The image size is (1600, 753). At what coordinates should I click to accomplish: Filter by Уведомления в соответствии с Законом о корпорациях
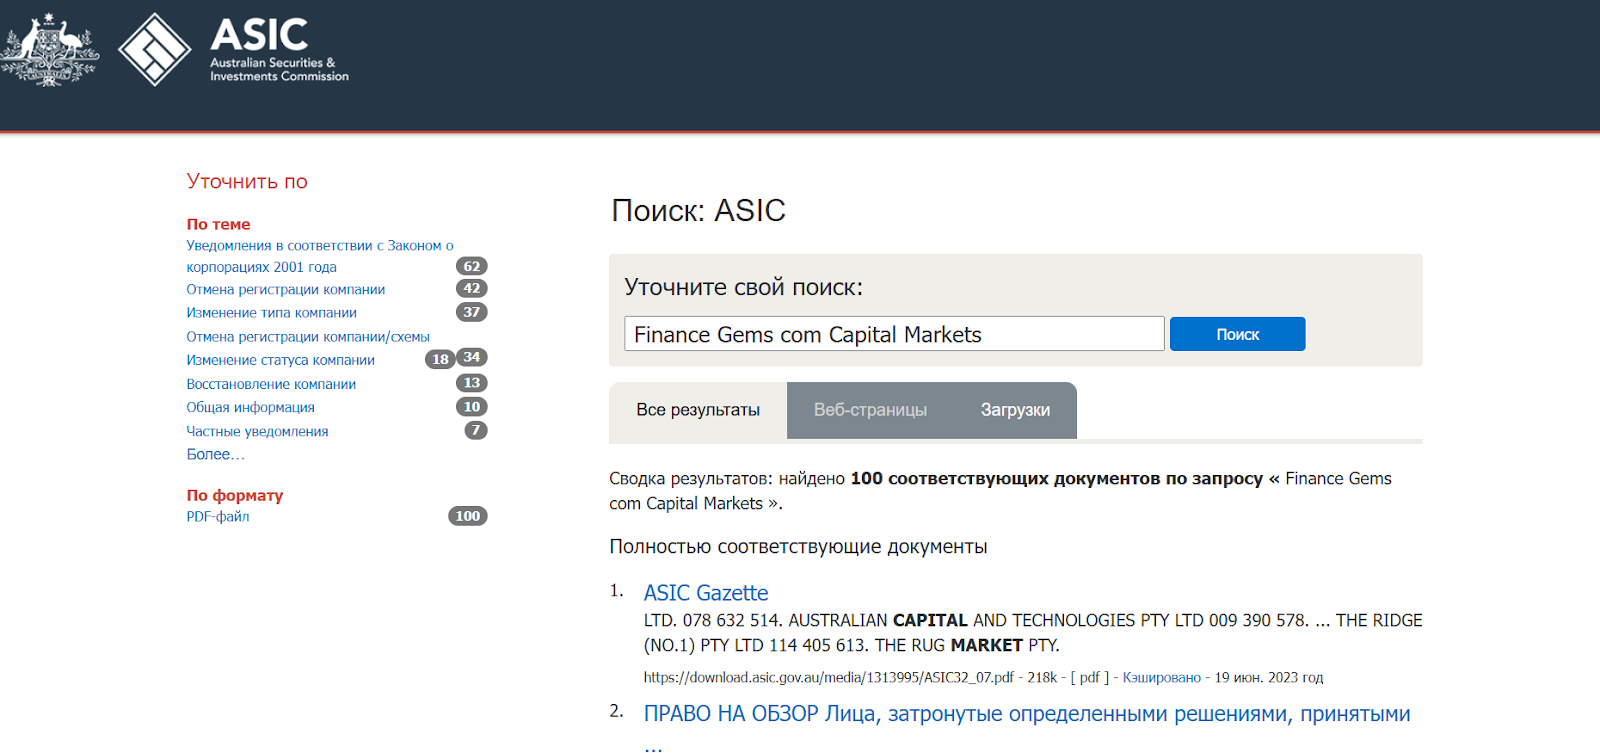320,256
